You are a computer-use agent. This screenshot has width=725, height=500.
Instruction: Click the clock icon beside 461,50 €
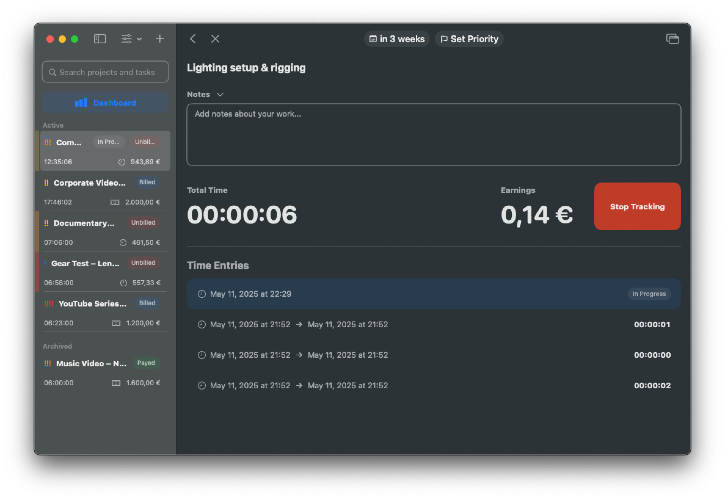point(123,242)
